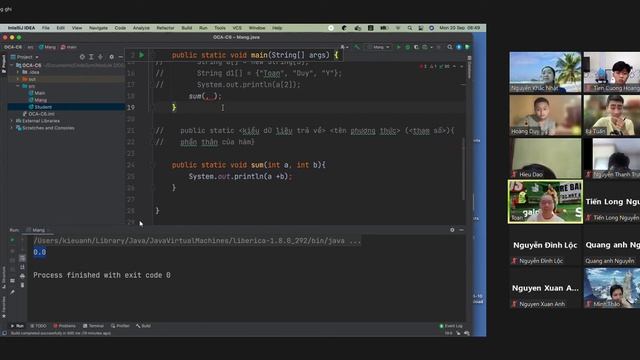Open the Build menu
The width and height of the screenshot is (640, 360).
187,28
